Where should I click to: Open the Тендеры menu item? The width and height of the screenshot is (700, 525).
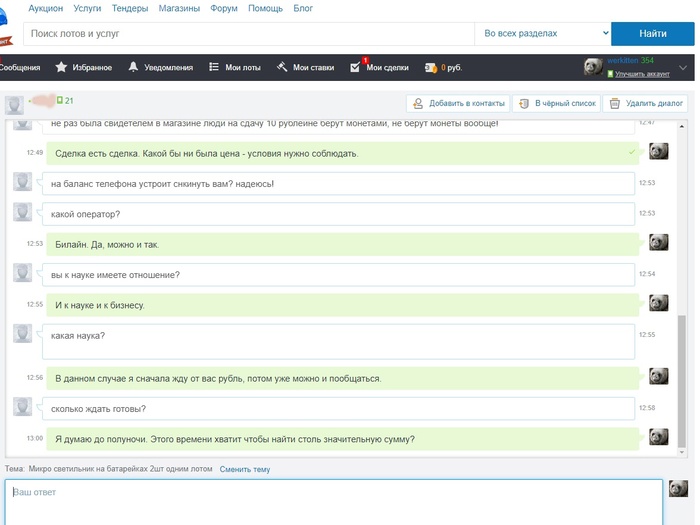[130, 8]
